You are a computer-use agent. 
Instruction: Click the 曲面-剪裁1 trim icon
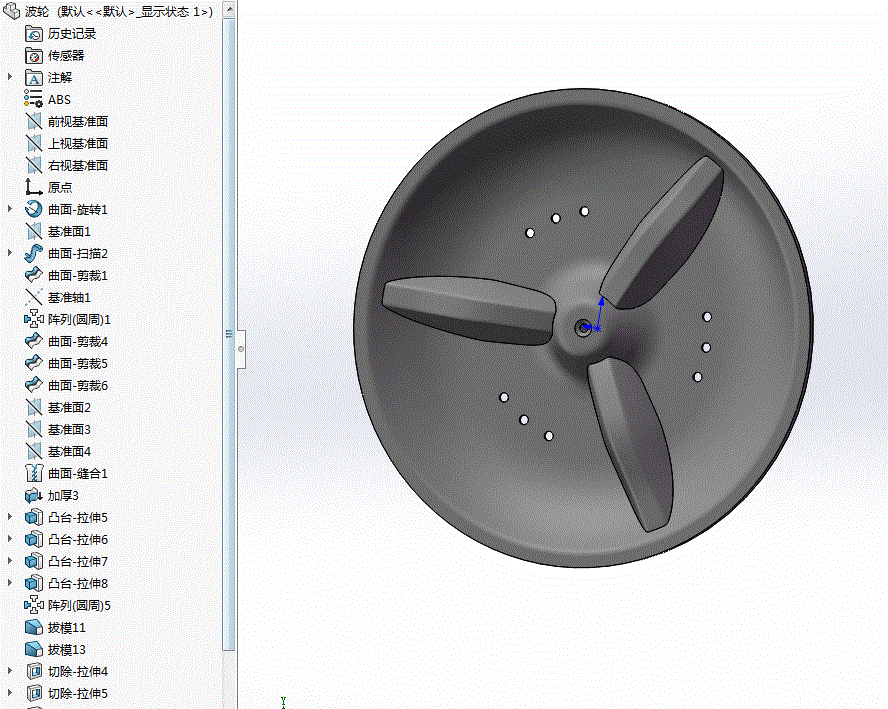pyautogui.click(x=34, y=275)
